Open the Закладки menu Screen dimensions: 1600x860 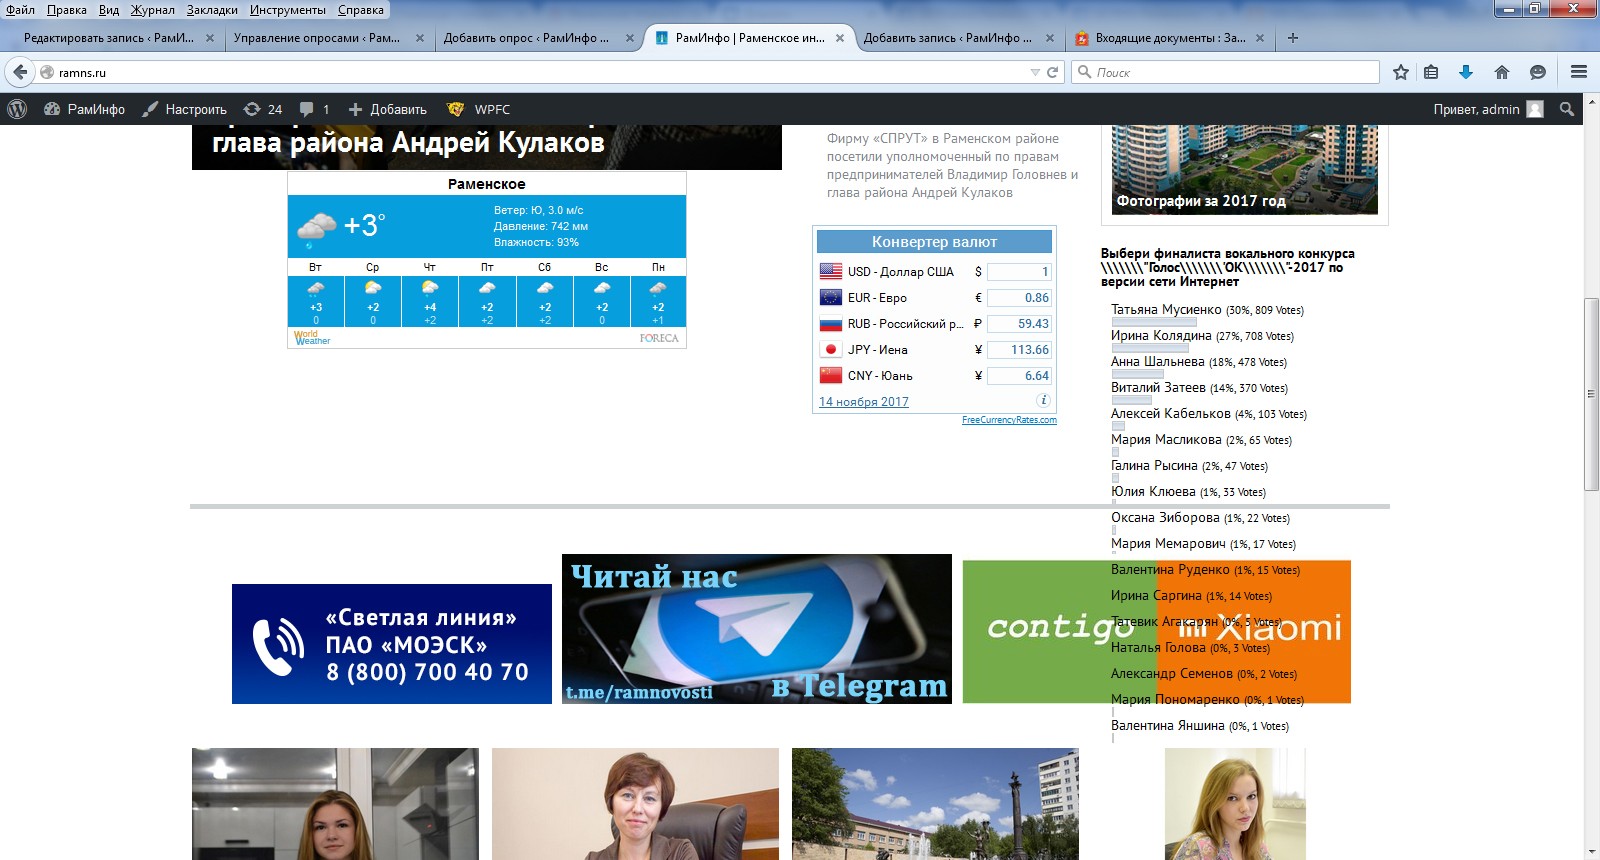[x=212, y=10]
